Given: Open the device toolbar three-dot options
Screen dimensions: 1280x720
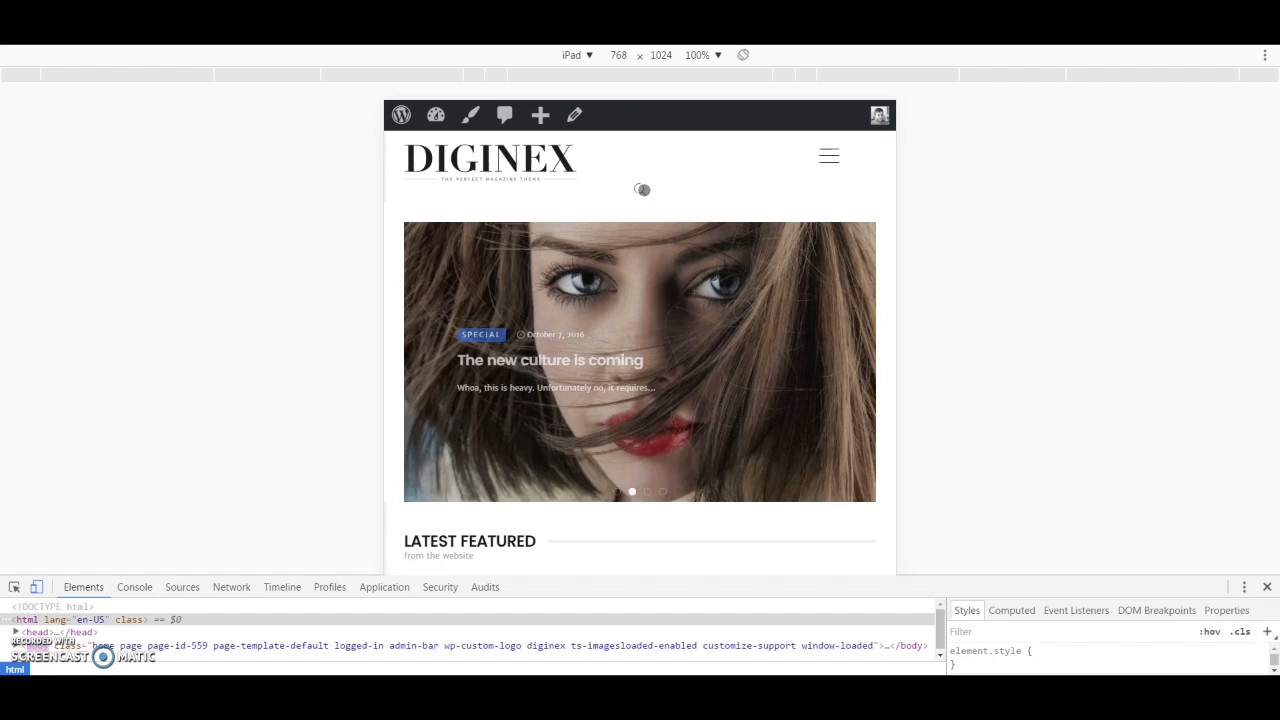Looking at the screenshot, I should point(1265,55).
